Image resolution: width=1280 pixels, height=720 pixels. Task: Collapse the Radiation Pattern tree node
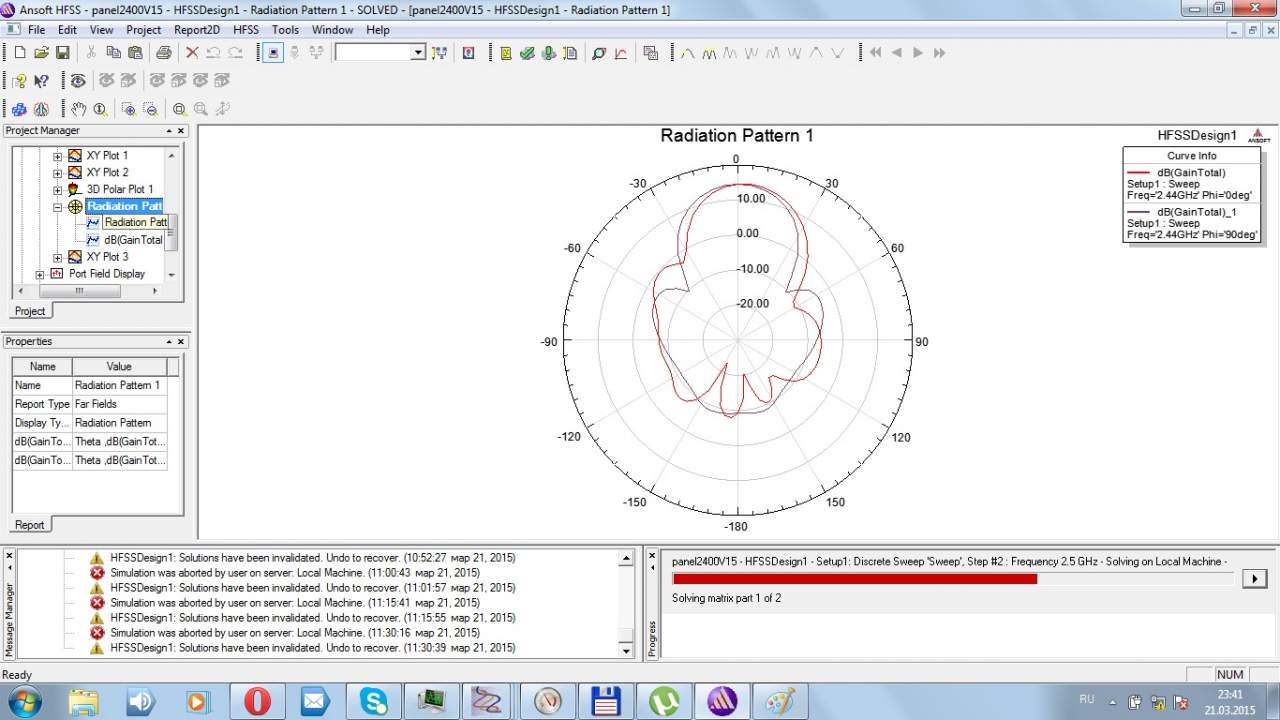tap(57, 207)
